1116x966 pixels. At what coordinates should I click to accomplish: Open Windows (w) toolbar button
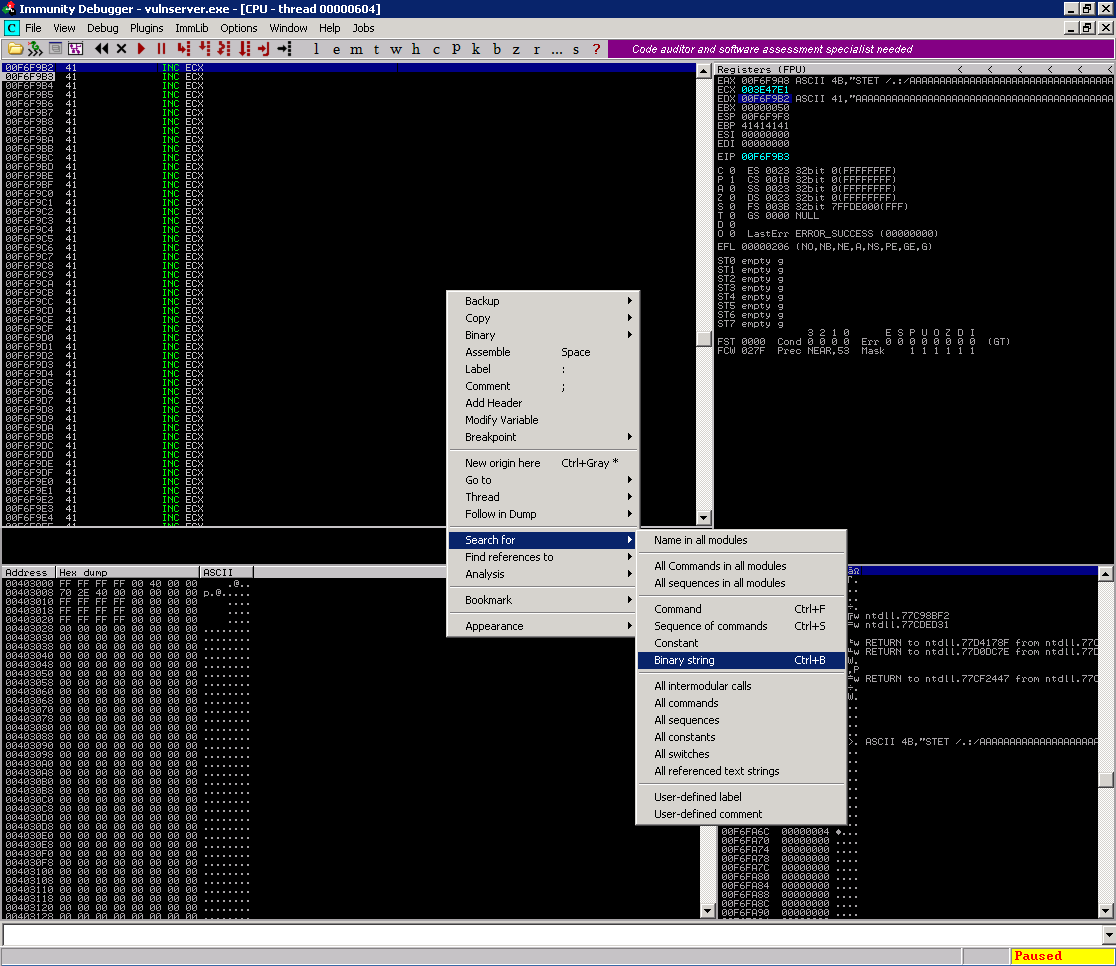pyautogui.click(x=396, y=49)
